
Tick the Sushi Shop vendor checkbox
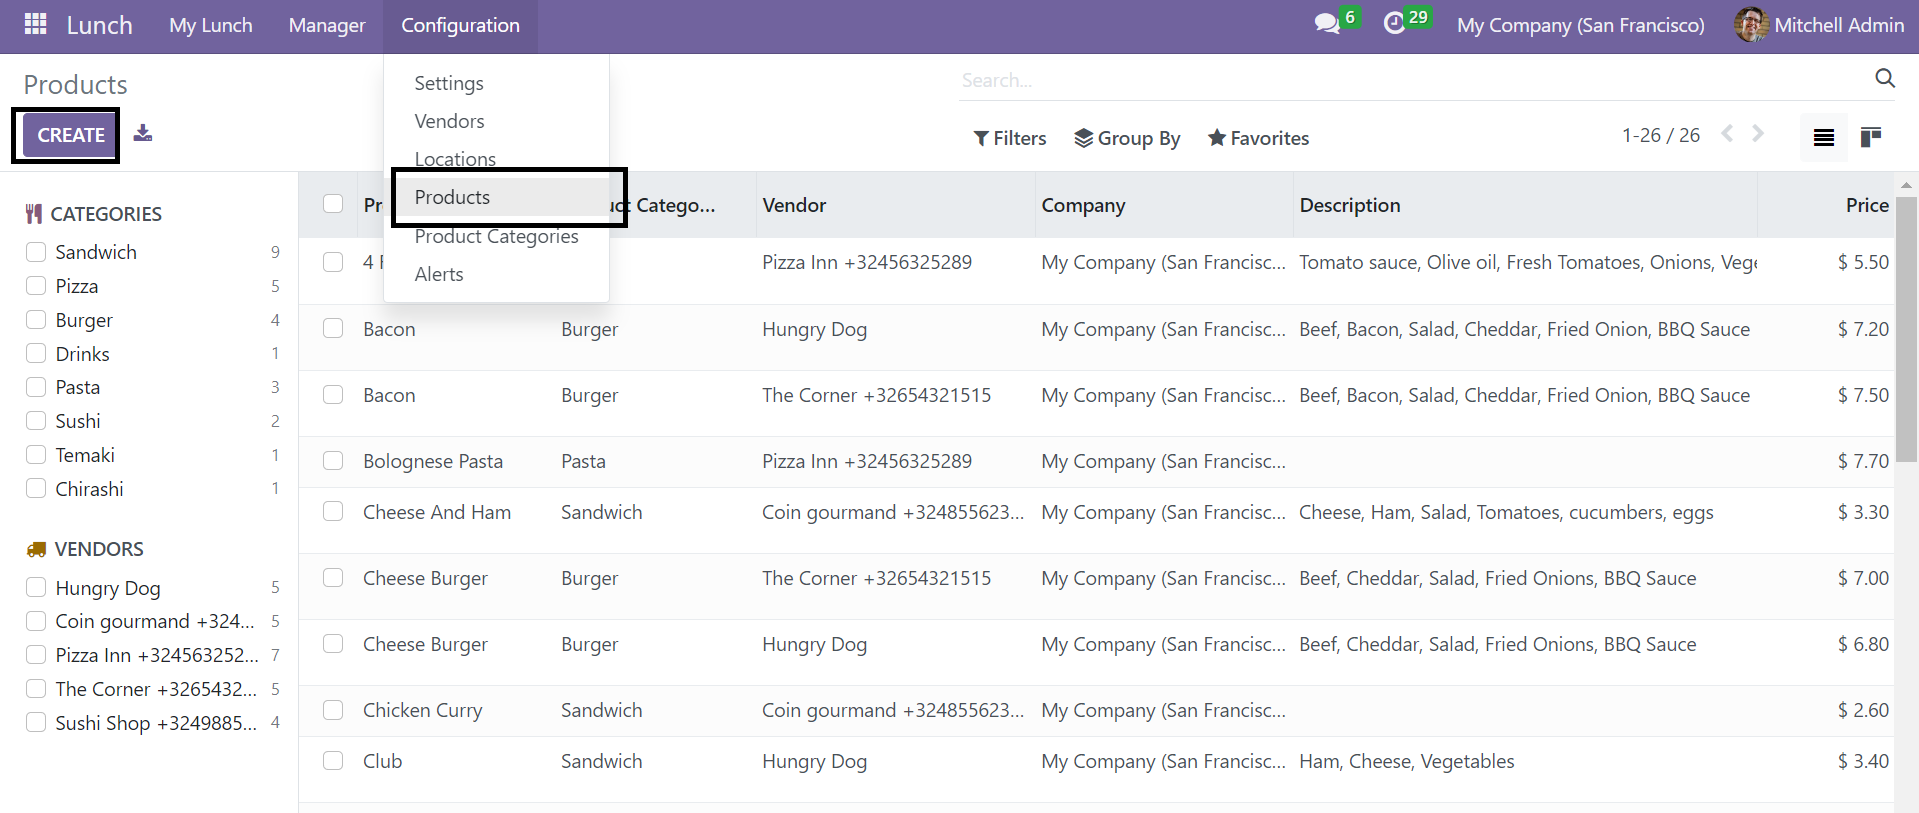click(x=36, y=722)
